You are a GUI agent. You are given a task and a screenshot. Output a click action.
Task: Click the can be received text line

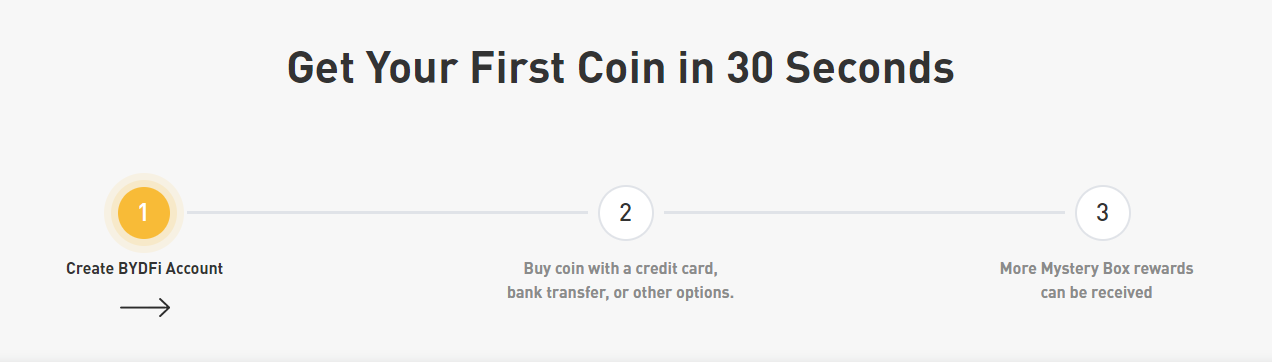pyautogui.click(x=1097, y=293)
